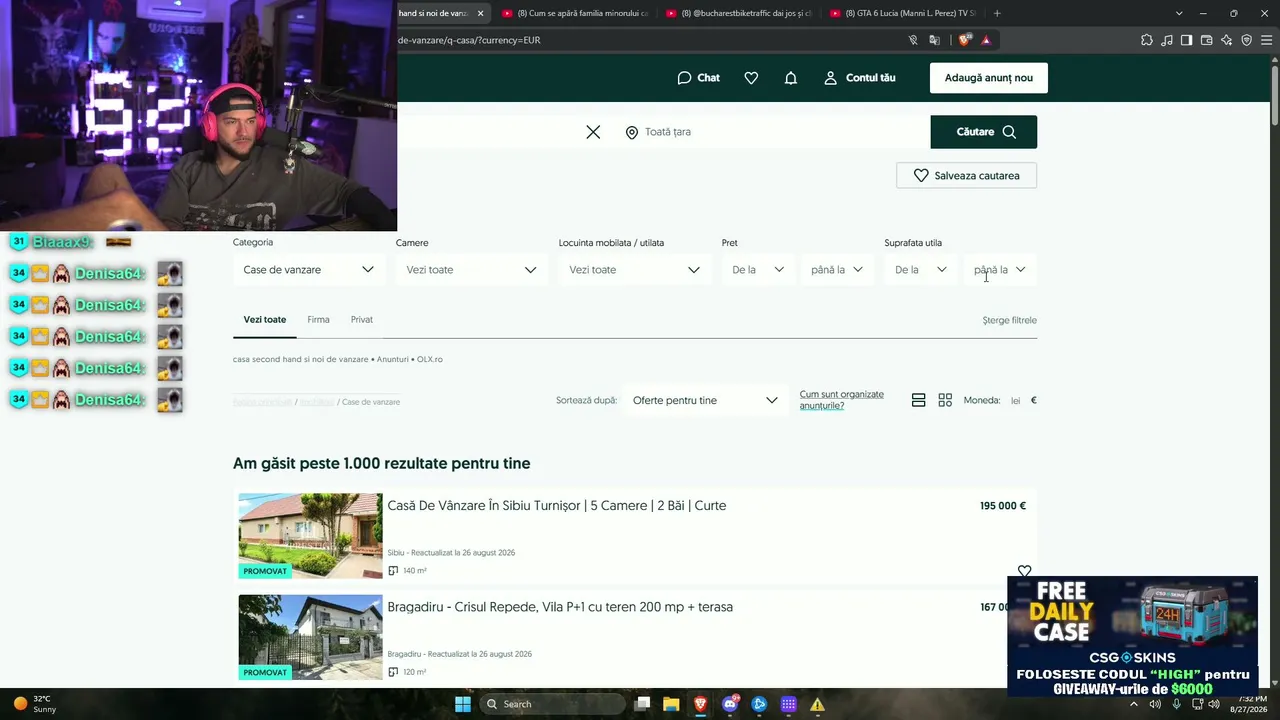
Task: Open Contul tău account menu
Action: [859, 78]
